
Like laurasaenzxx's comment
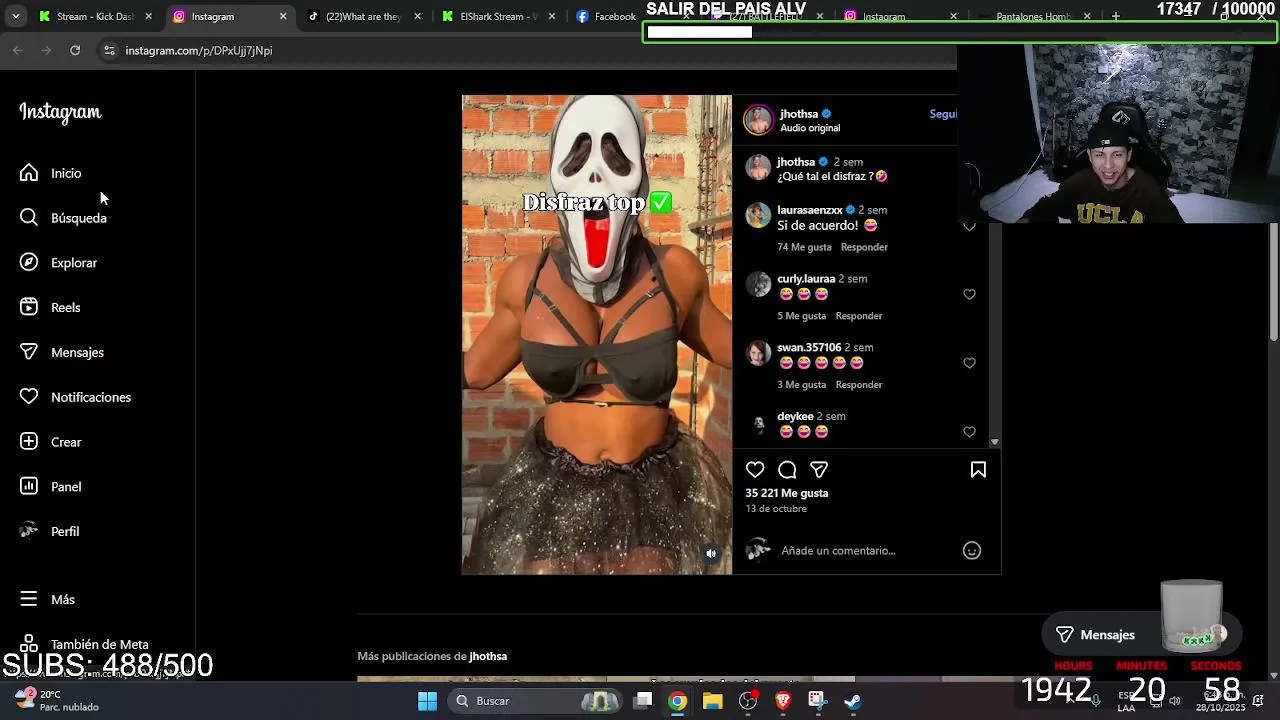pyautogui.click(x=969, y=226)
